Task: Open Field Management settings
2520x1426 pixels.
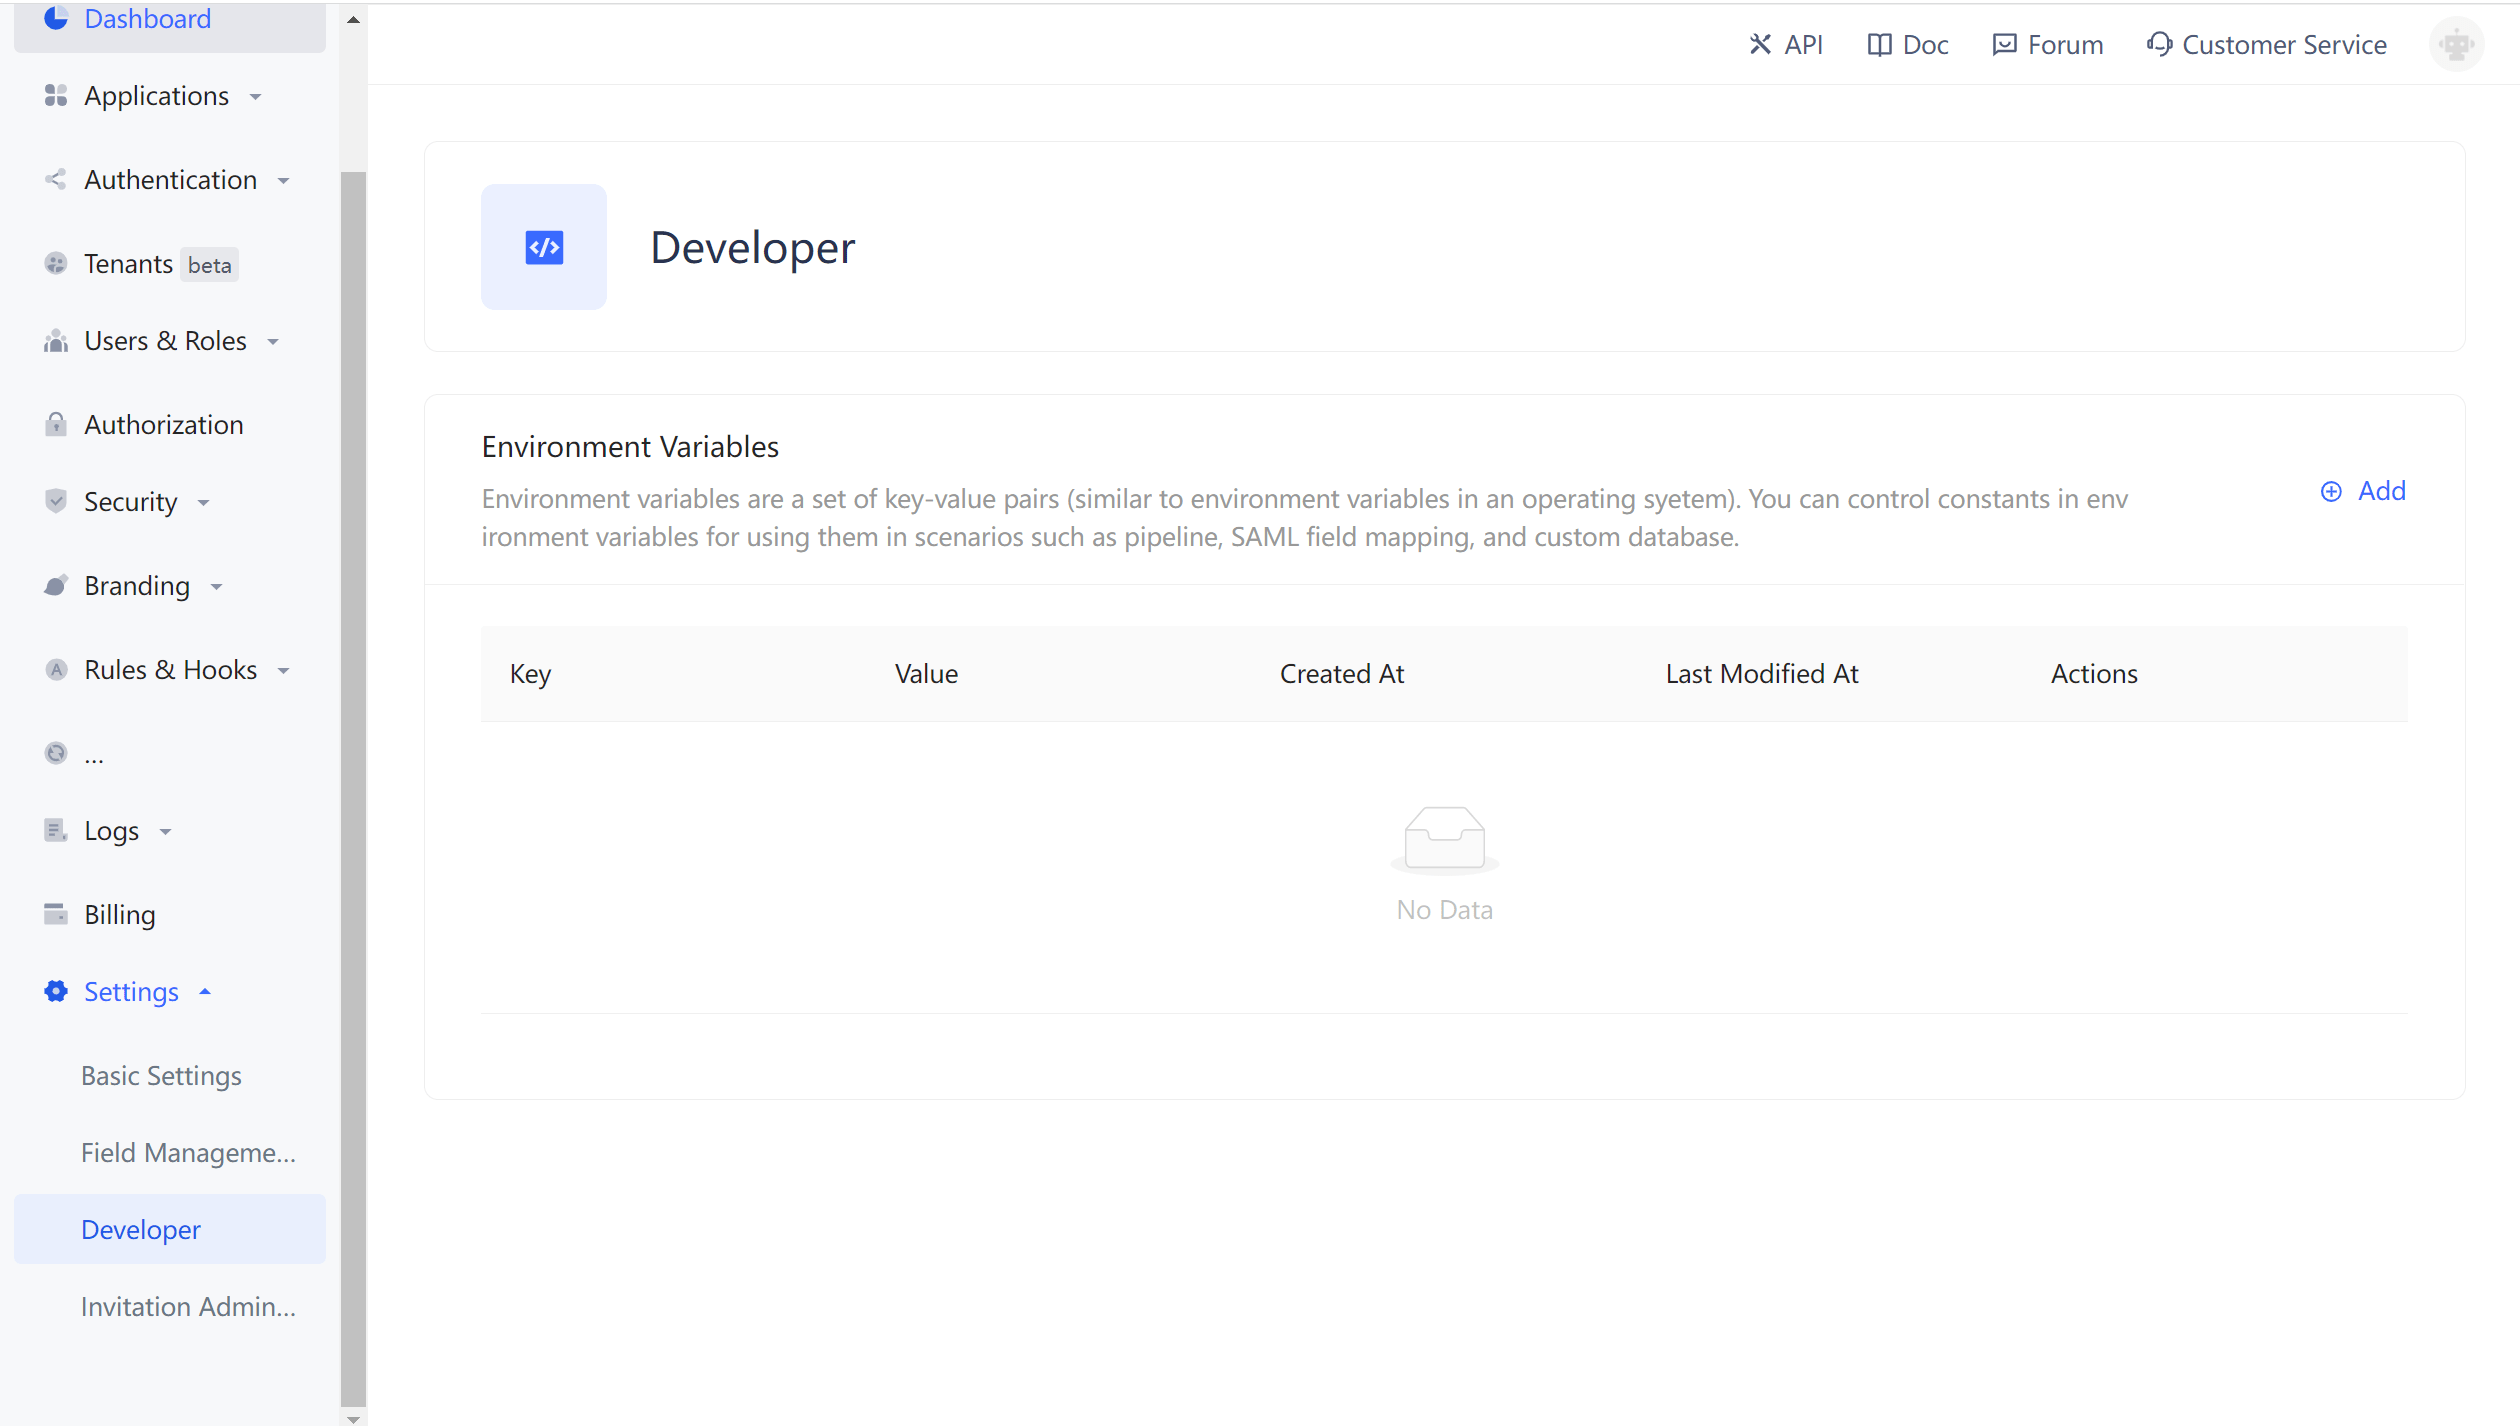Action: 188,1152
